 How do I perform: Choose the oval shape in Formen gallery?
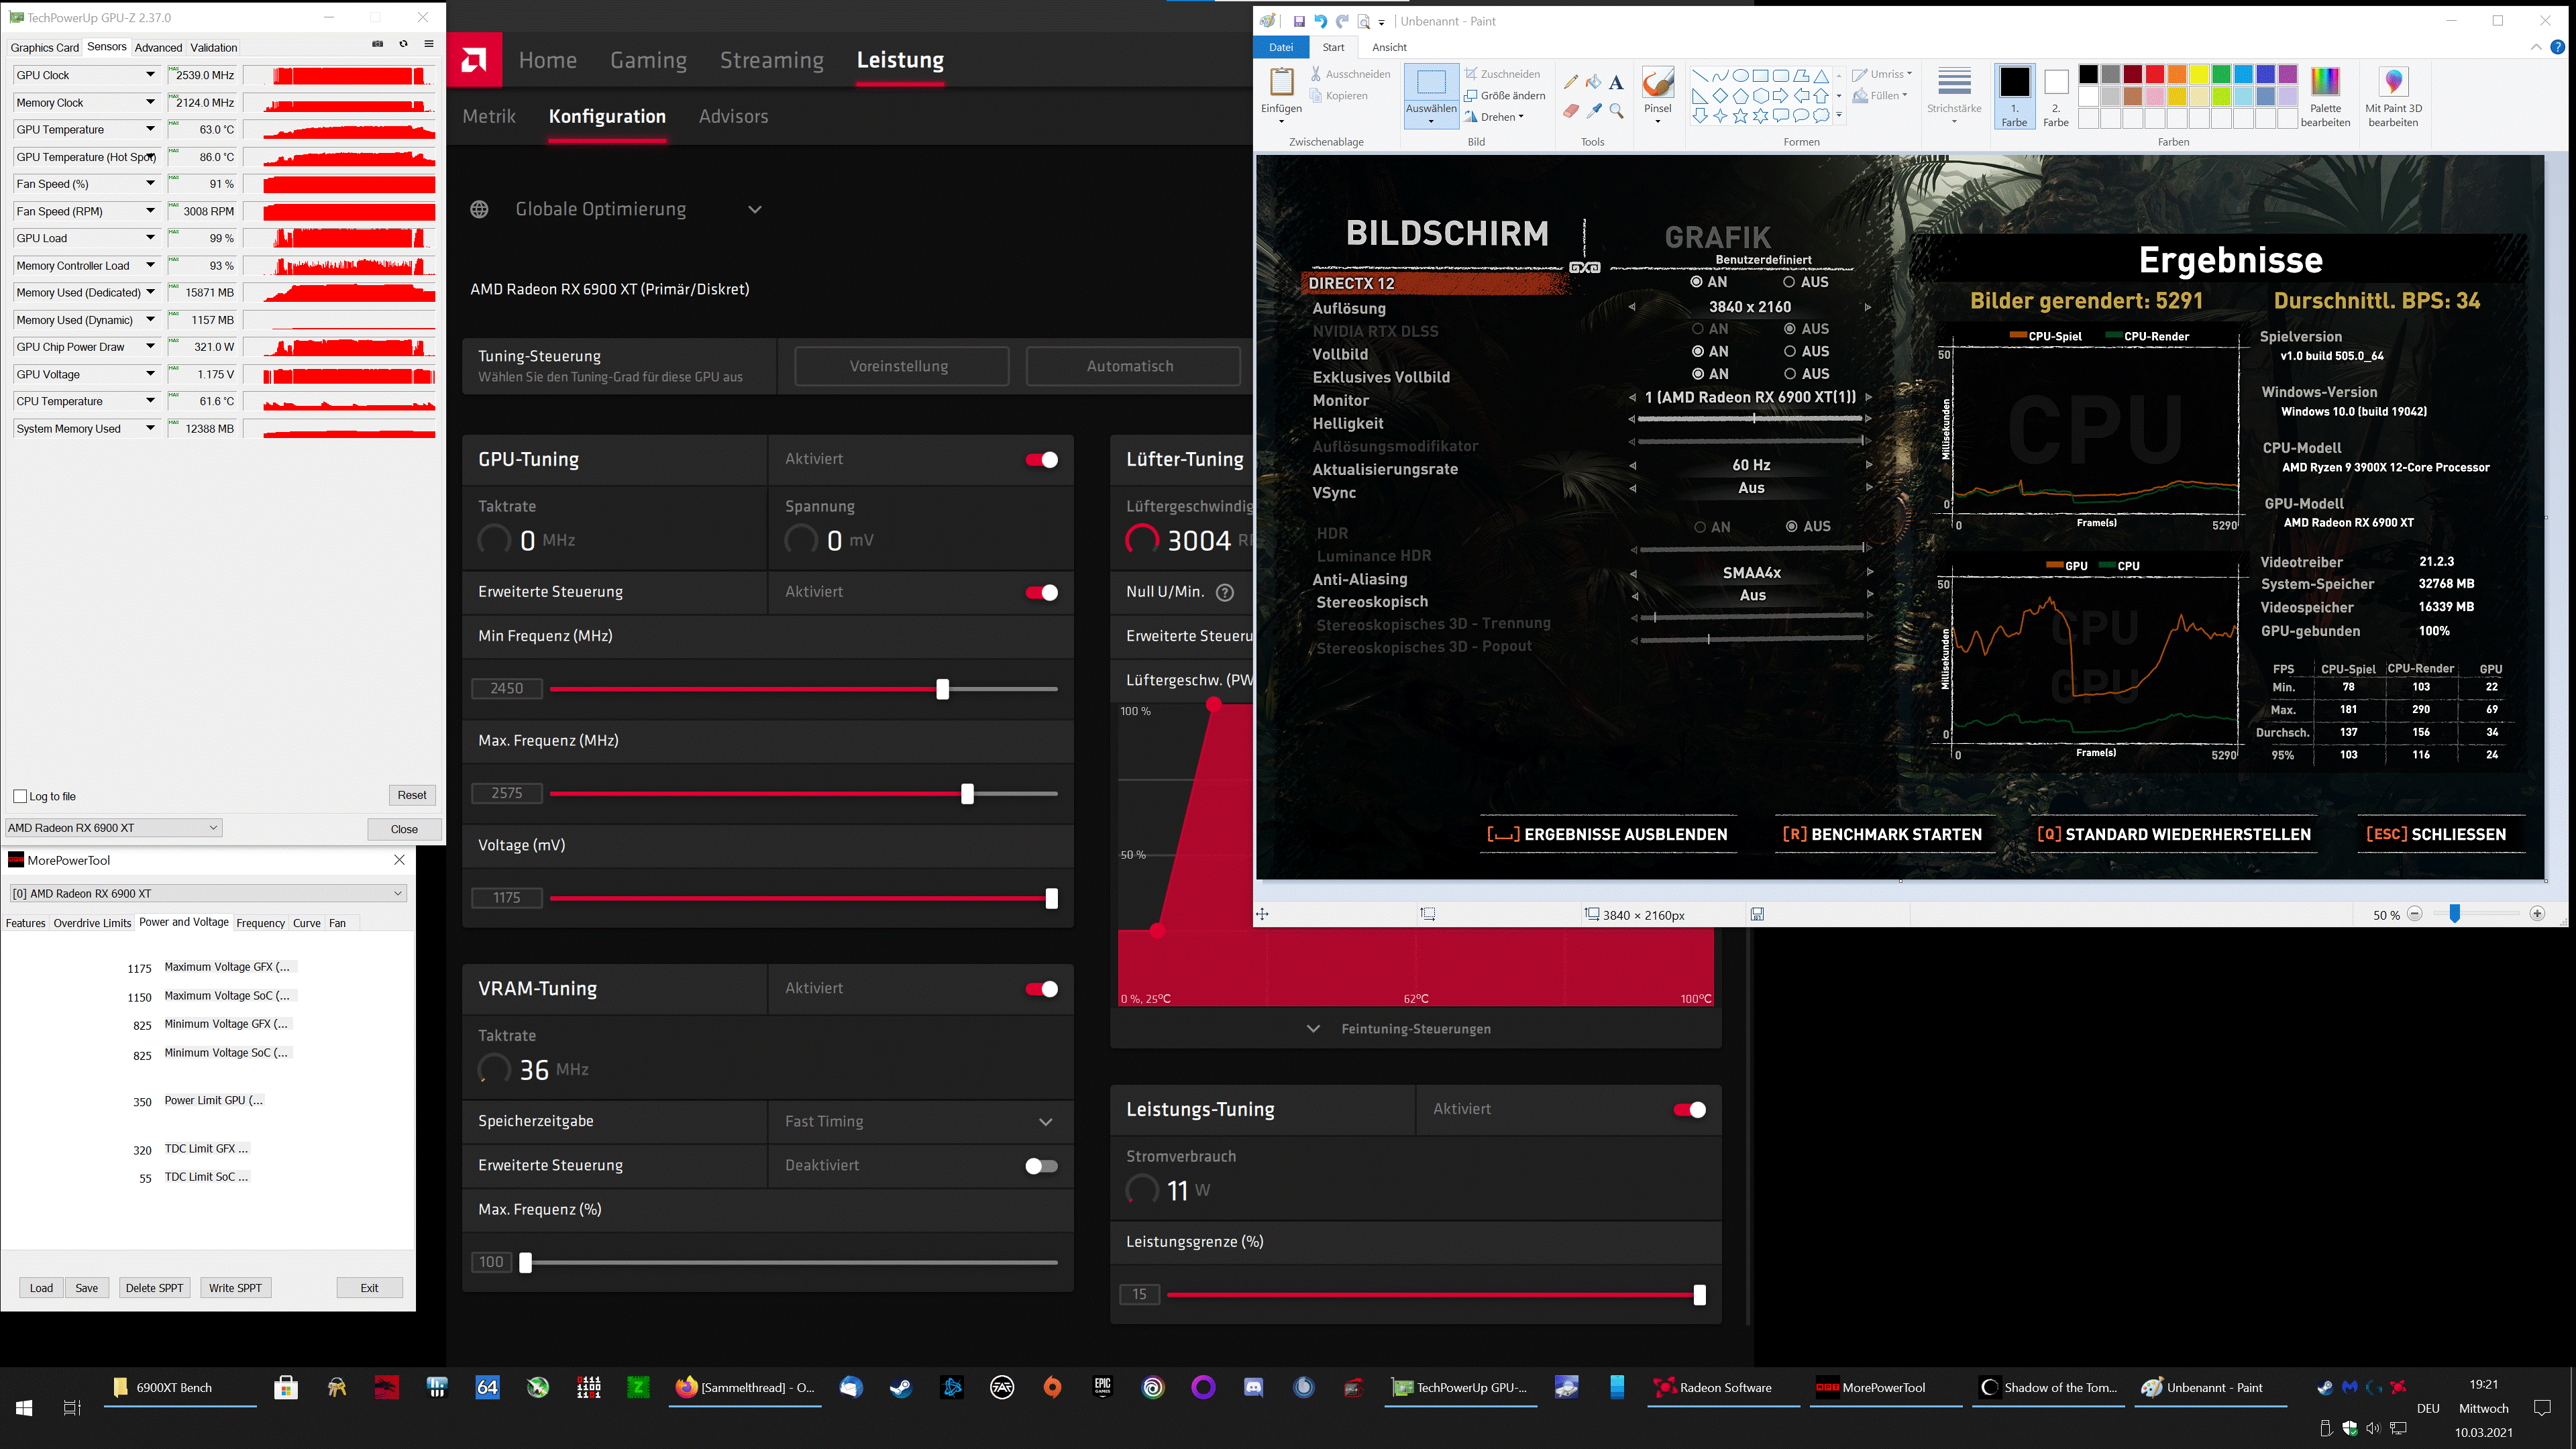click(x=1740, y=75)
